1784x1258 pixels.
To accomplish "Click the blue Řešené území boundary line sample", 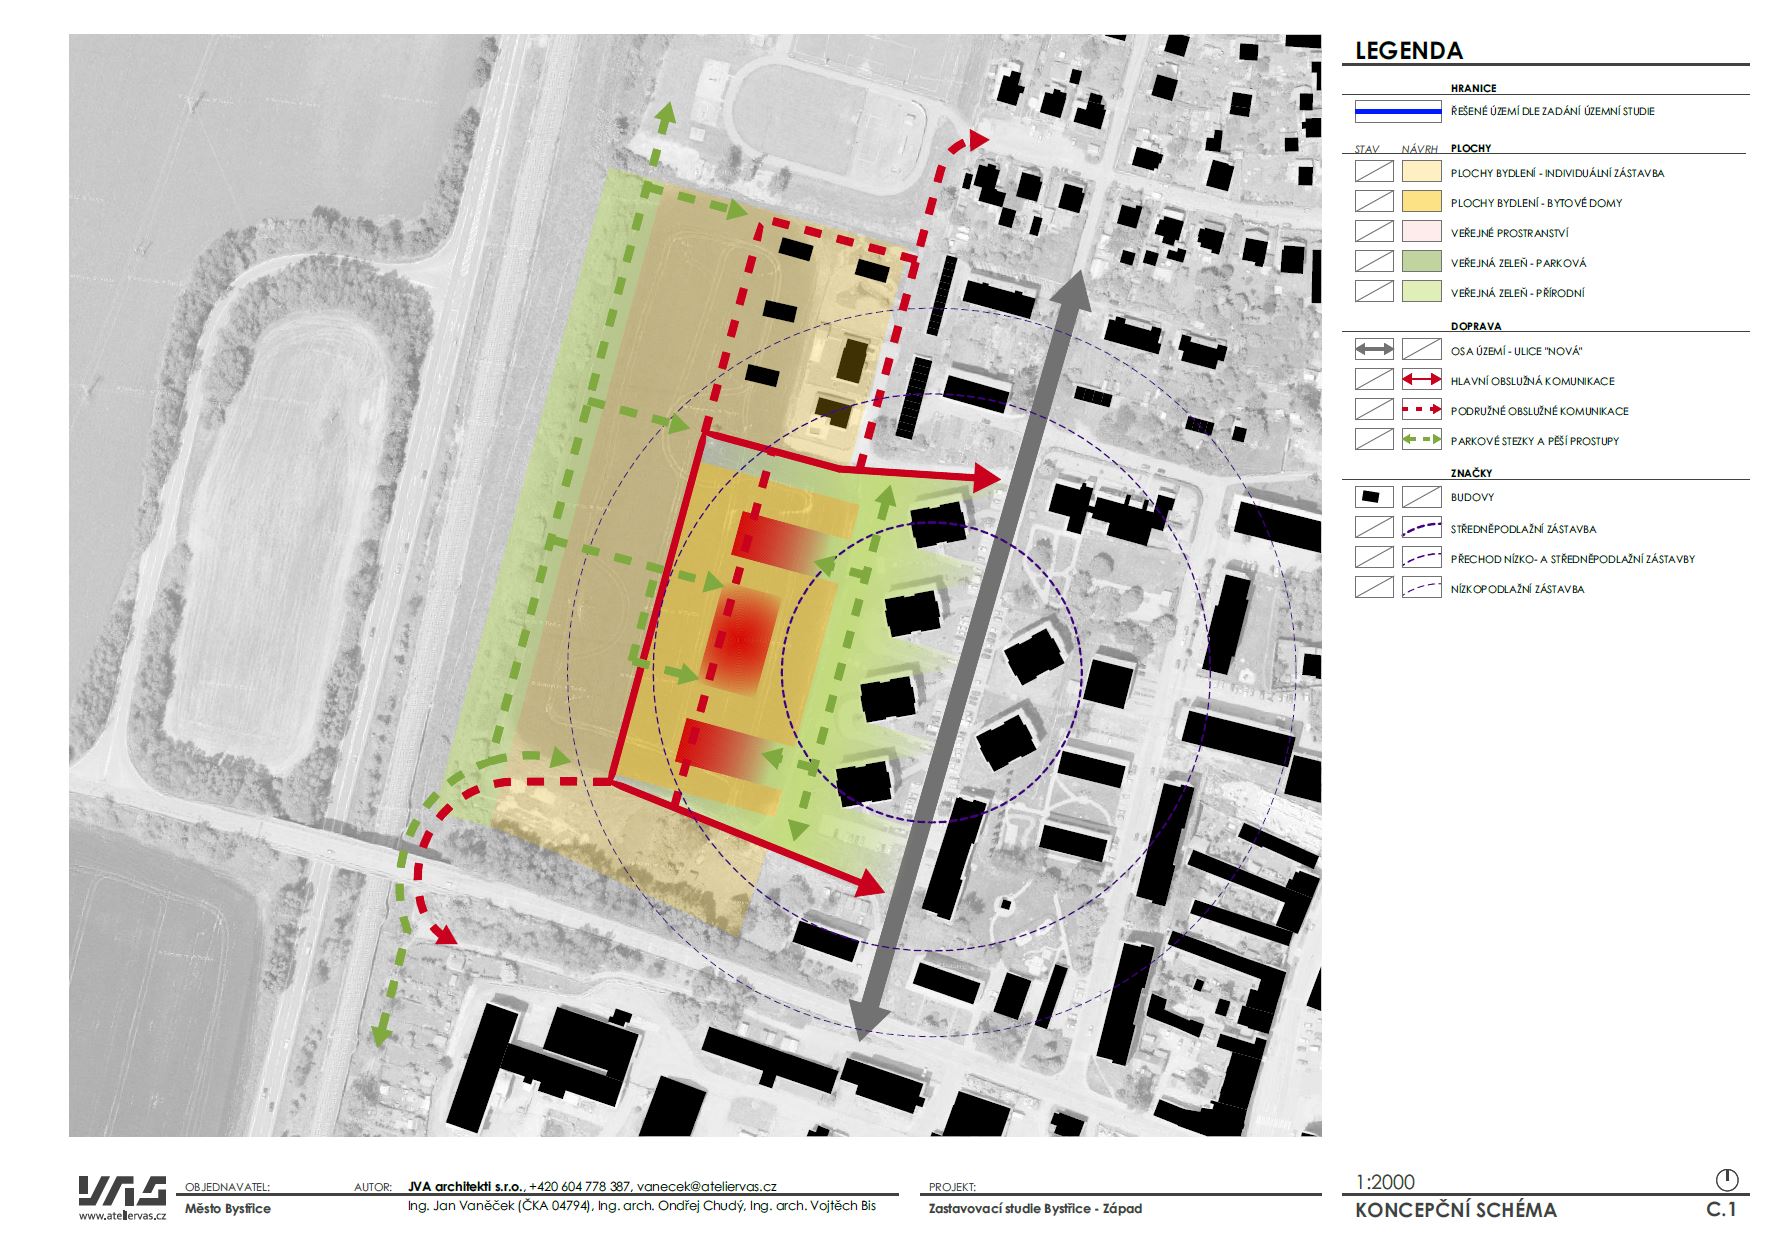I will (1398, 111).
